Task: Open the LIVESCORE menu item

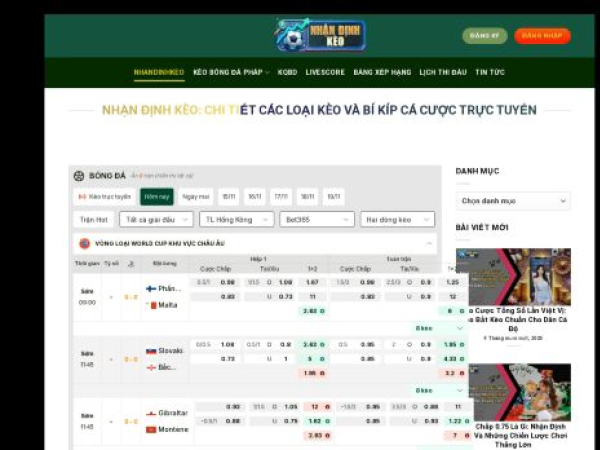Action: click(x=325, y=72)
